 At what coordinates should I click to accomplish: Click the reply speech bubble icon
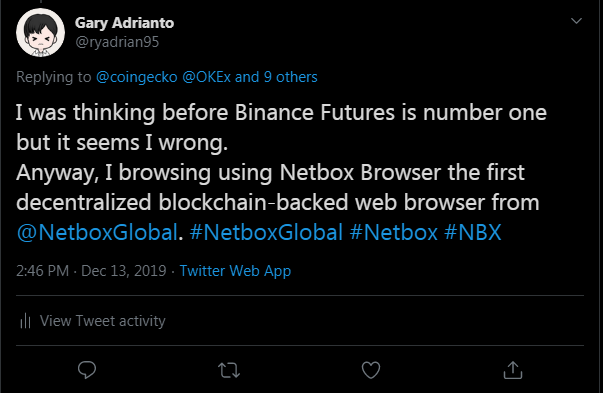tap(87, 370)
